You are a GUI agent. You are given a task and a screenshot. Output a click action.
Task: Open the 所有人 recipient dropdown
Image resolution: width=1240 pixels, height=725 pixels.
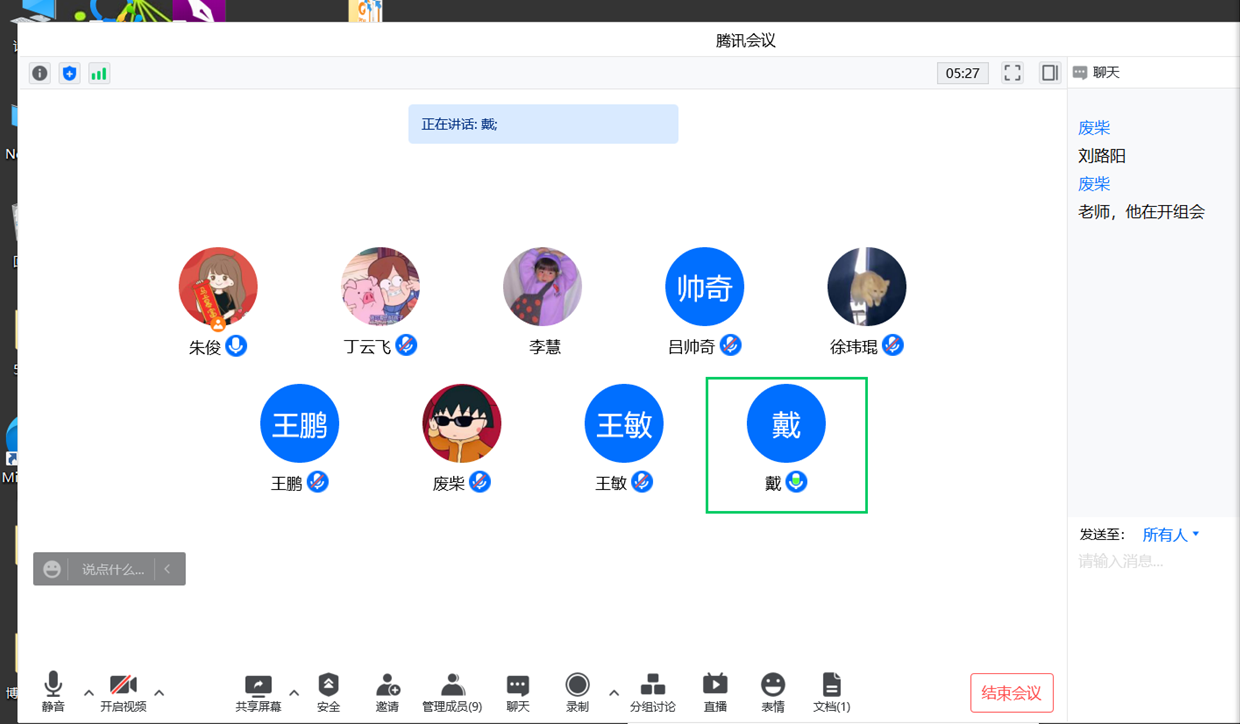[x=1170, y=535]
